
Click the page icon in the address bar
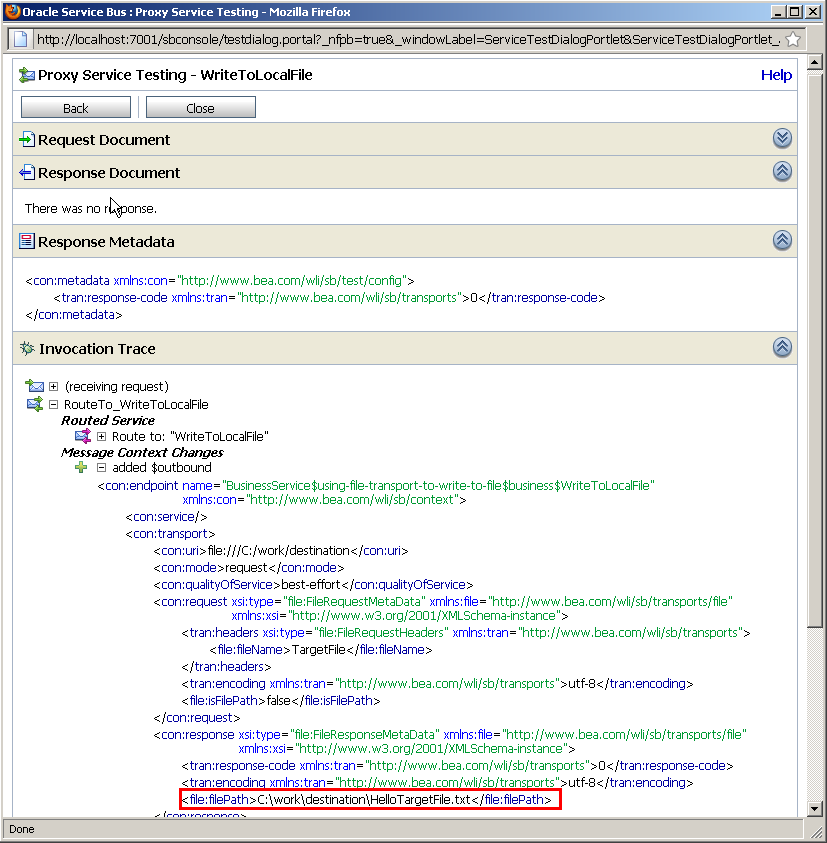(x=20, y=39)
